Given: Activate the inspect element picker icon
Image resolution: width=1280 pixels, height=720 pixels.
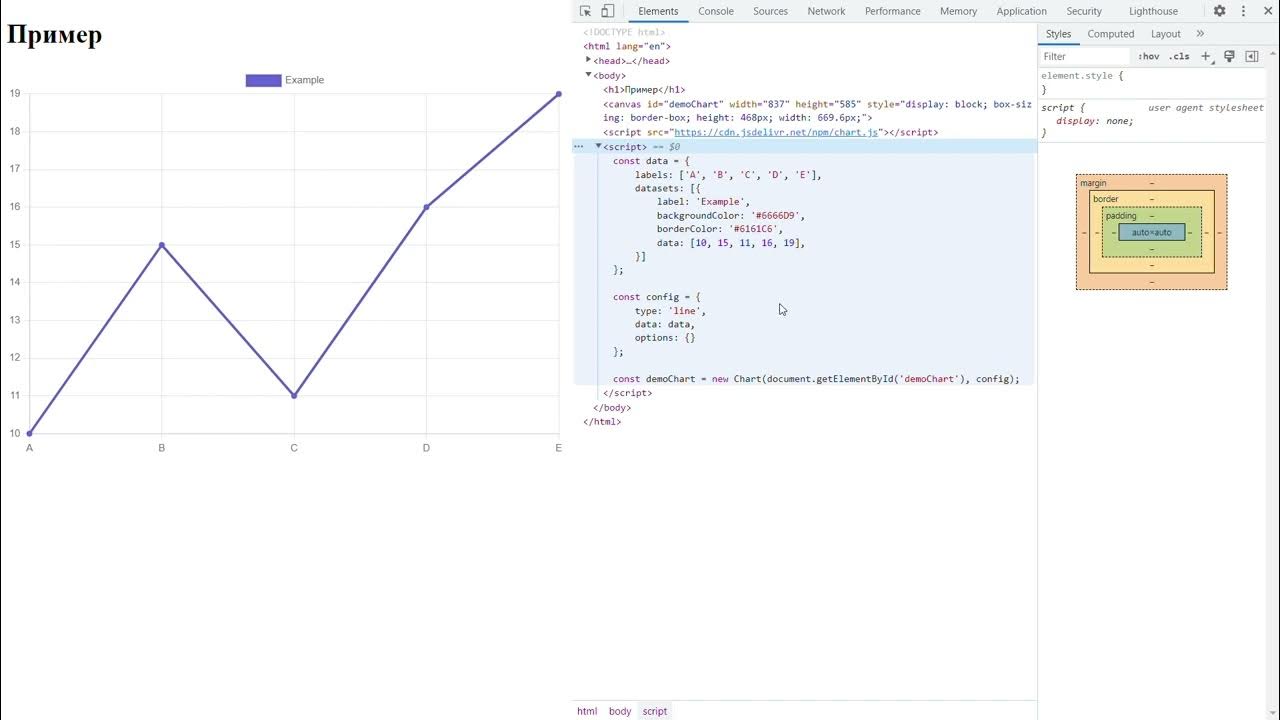Looking at the screenshot, I should [585, 11].
